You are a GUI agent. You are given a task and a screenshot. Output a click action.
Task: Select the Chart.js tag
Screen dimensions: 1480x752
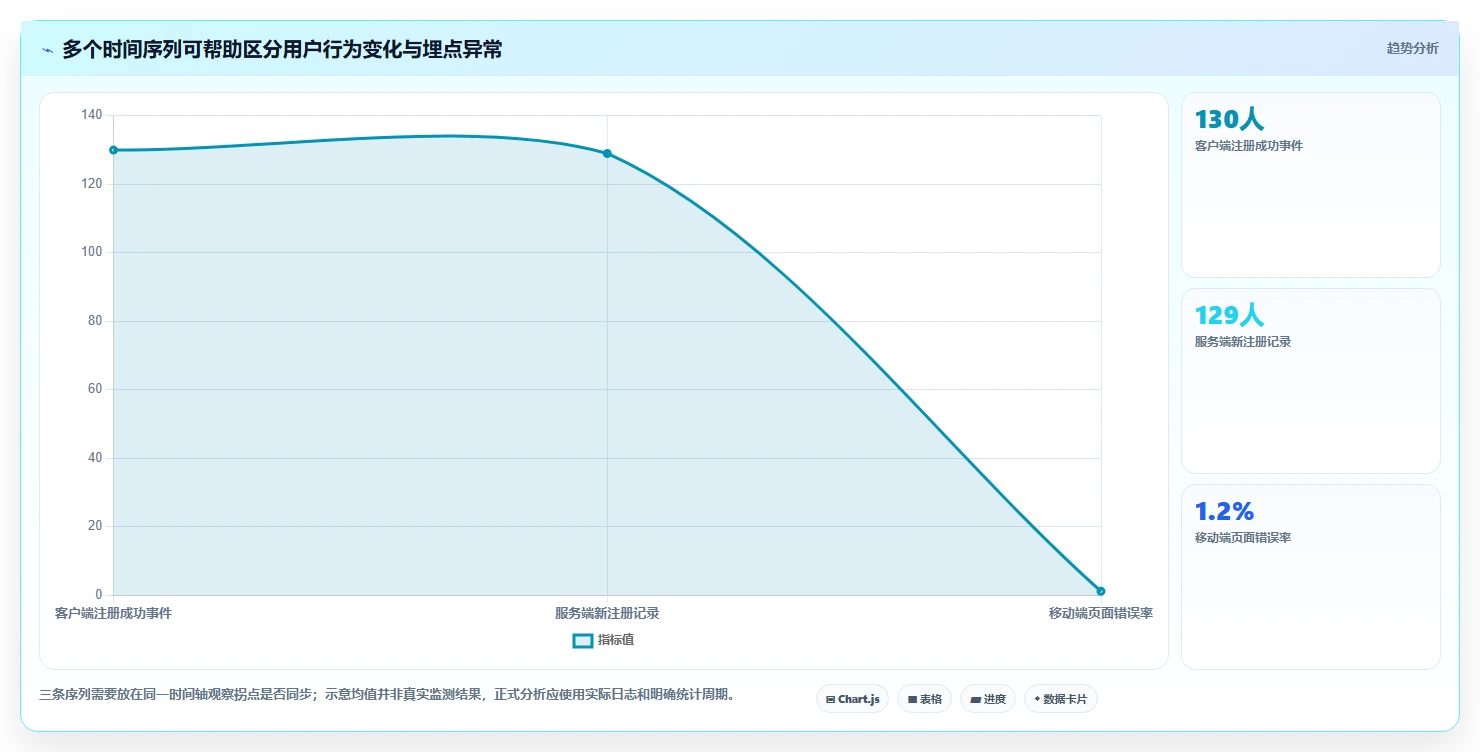tap(852, 699)
